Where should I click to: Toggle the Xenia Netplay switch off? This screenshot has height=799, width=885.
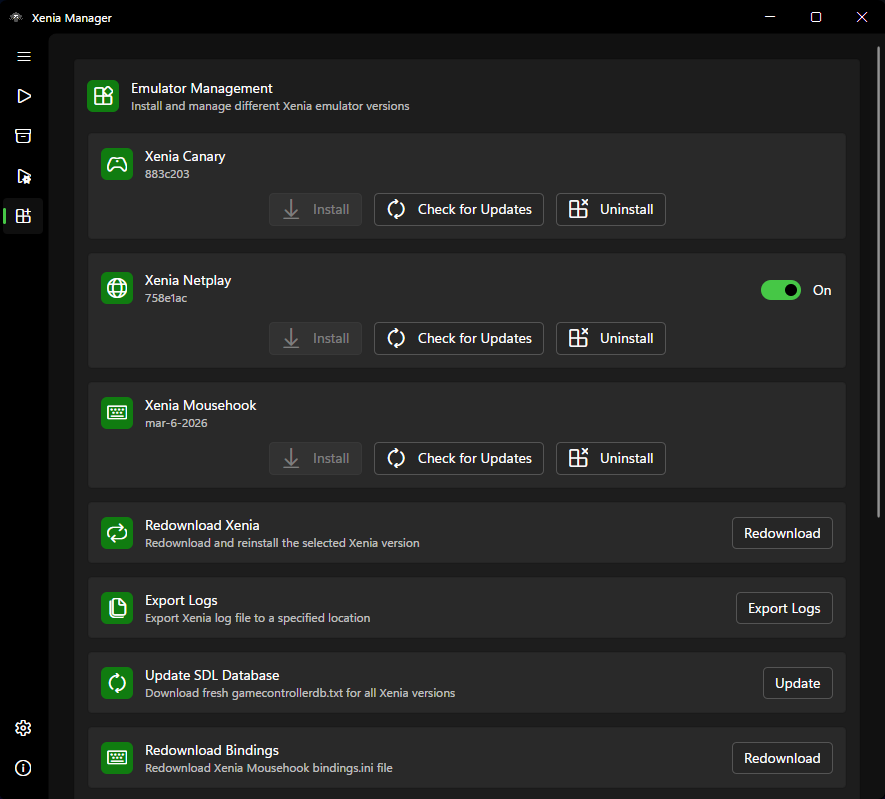click(781, 290)
